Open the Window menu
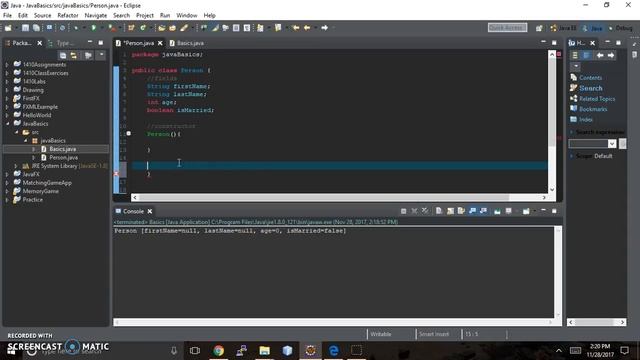The image size is (640, 360). [x=187, y=16]
